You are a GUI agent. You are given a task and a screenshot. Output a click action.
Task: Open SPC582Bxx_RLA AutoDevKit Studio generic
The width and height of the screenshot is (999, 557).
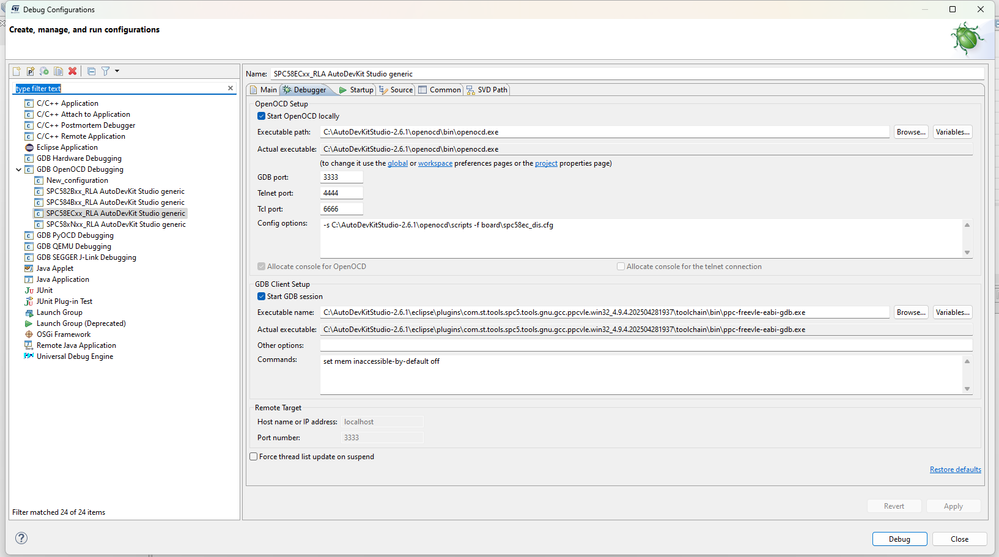pyautogui.click(x=115, y=191)
